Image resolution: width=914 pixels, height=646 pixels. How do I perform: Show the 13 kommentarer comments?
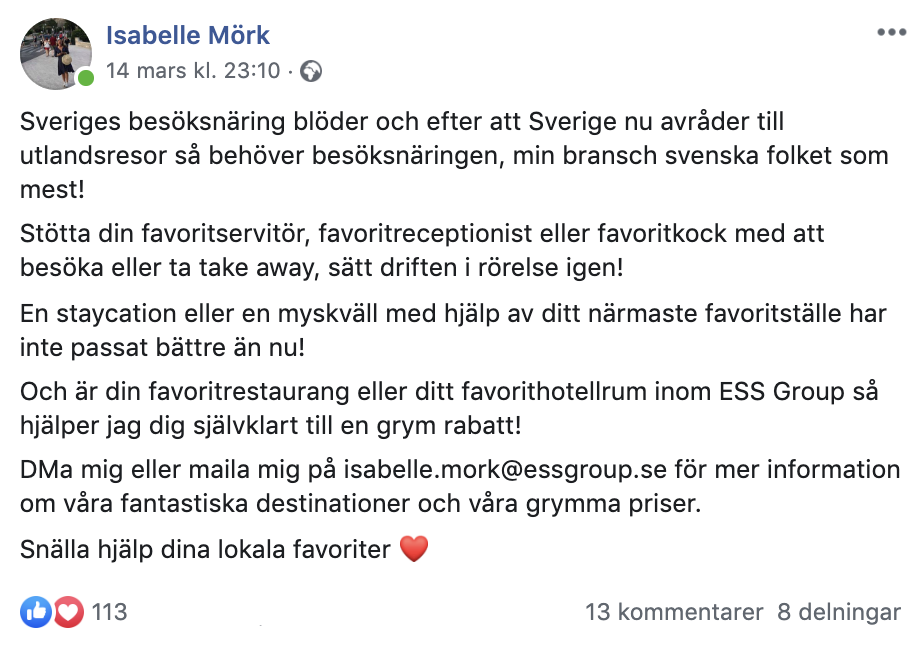coord(674,612)
